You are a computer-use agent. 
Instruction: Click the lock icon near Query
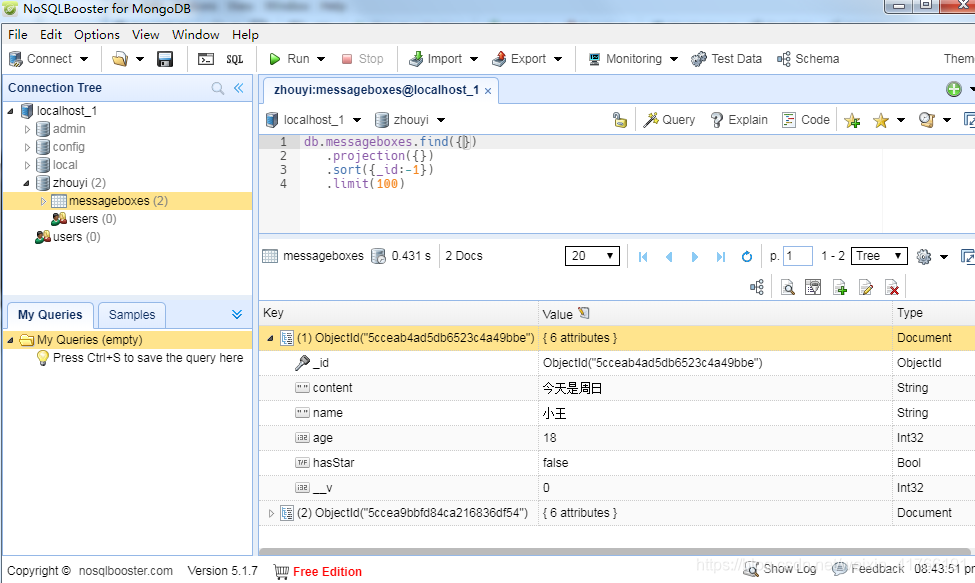(x=619, y=120)
